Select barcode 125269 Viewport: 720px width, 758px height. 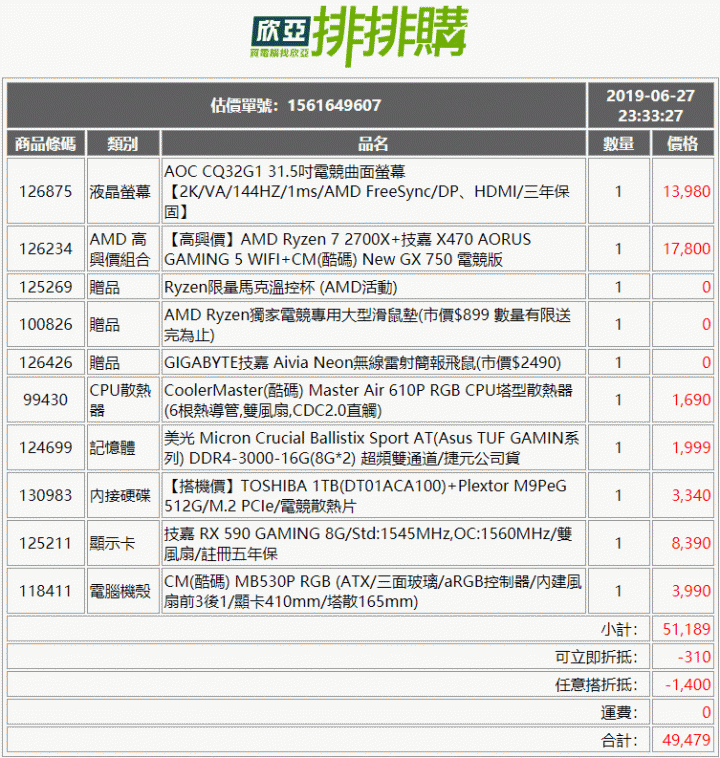coord(45,287)
